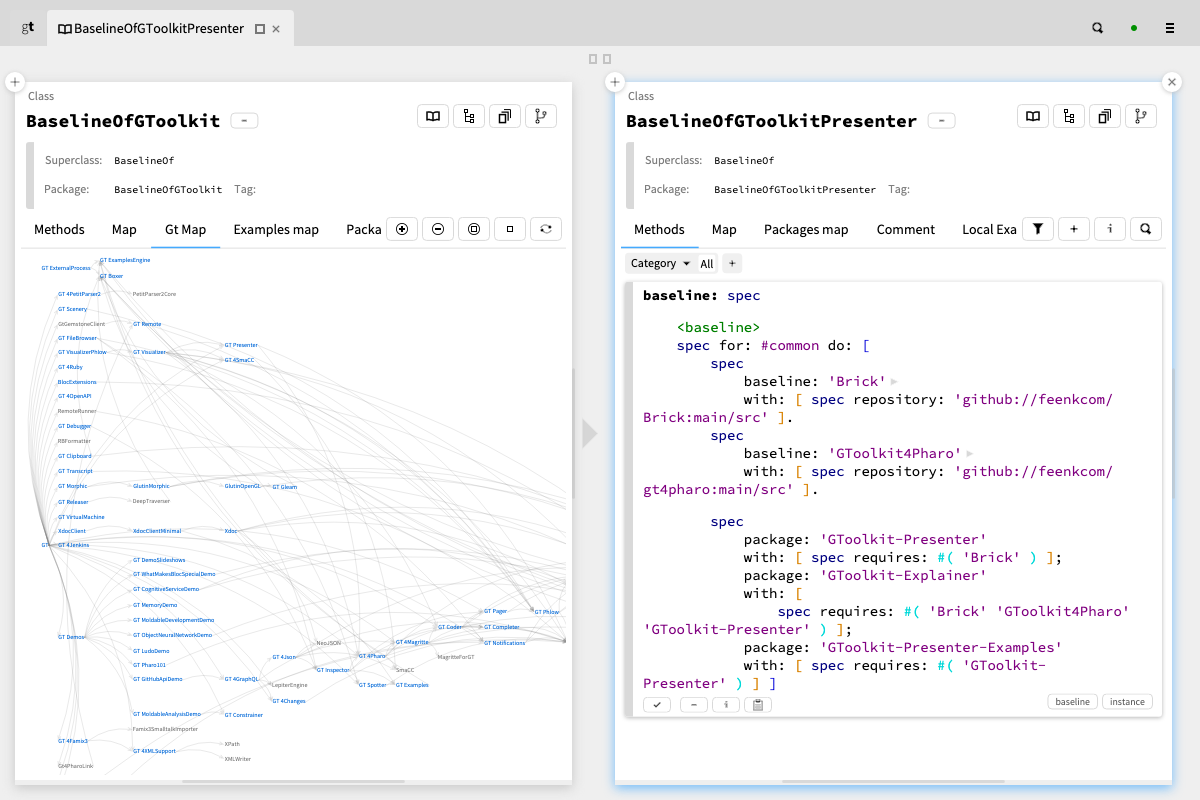This screenshot has width=1200, height=800.
Task: Open the Spotter search icon in top bar
Action: [1097, 28]
